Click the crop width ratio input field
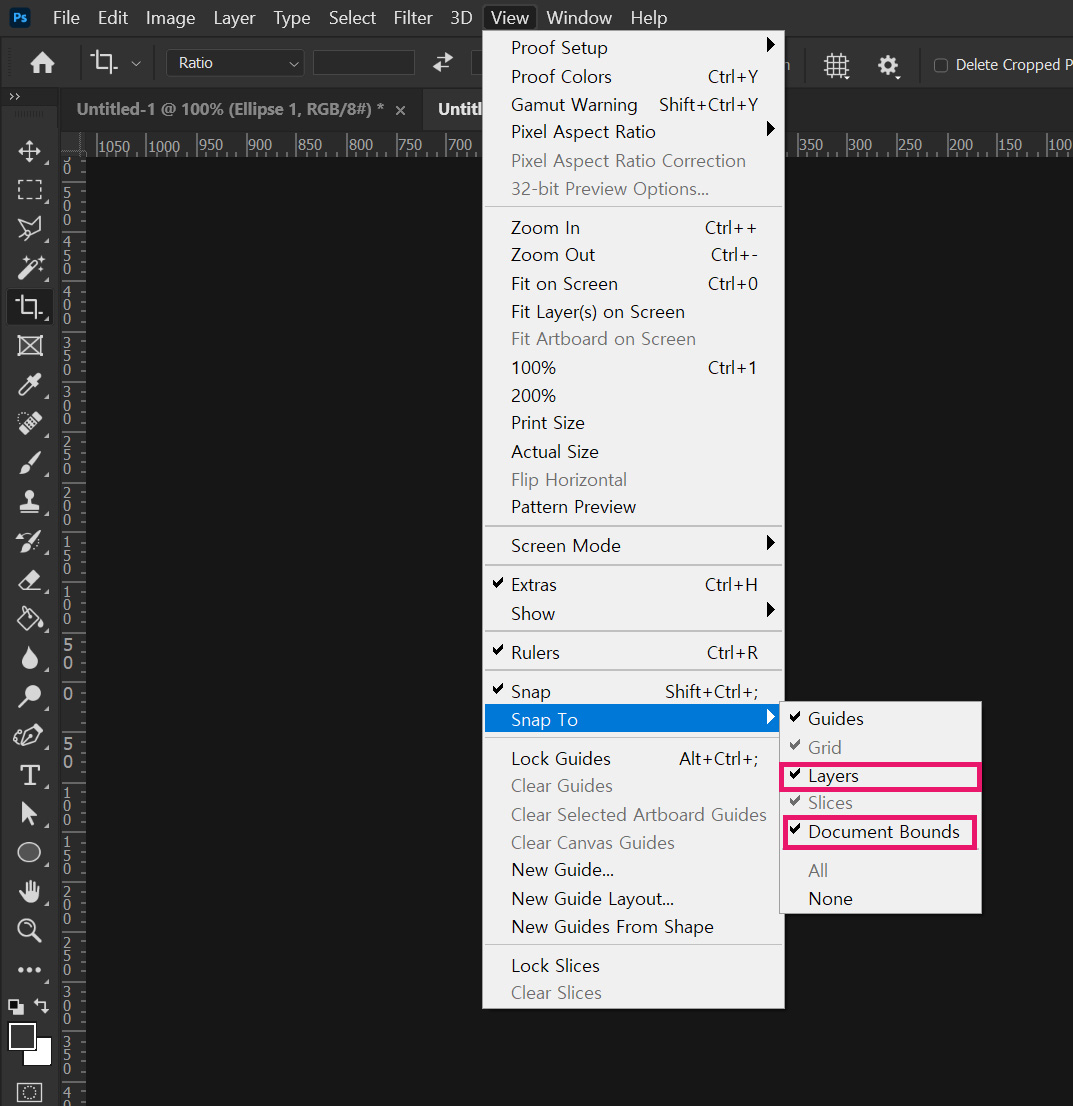Image resolution: width=1073 pixels, height=1106 pixels. point(363,63)
